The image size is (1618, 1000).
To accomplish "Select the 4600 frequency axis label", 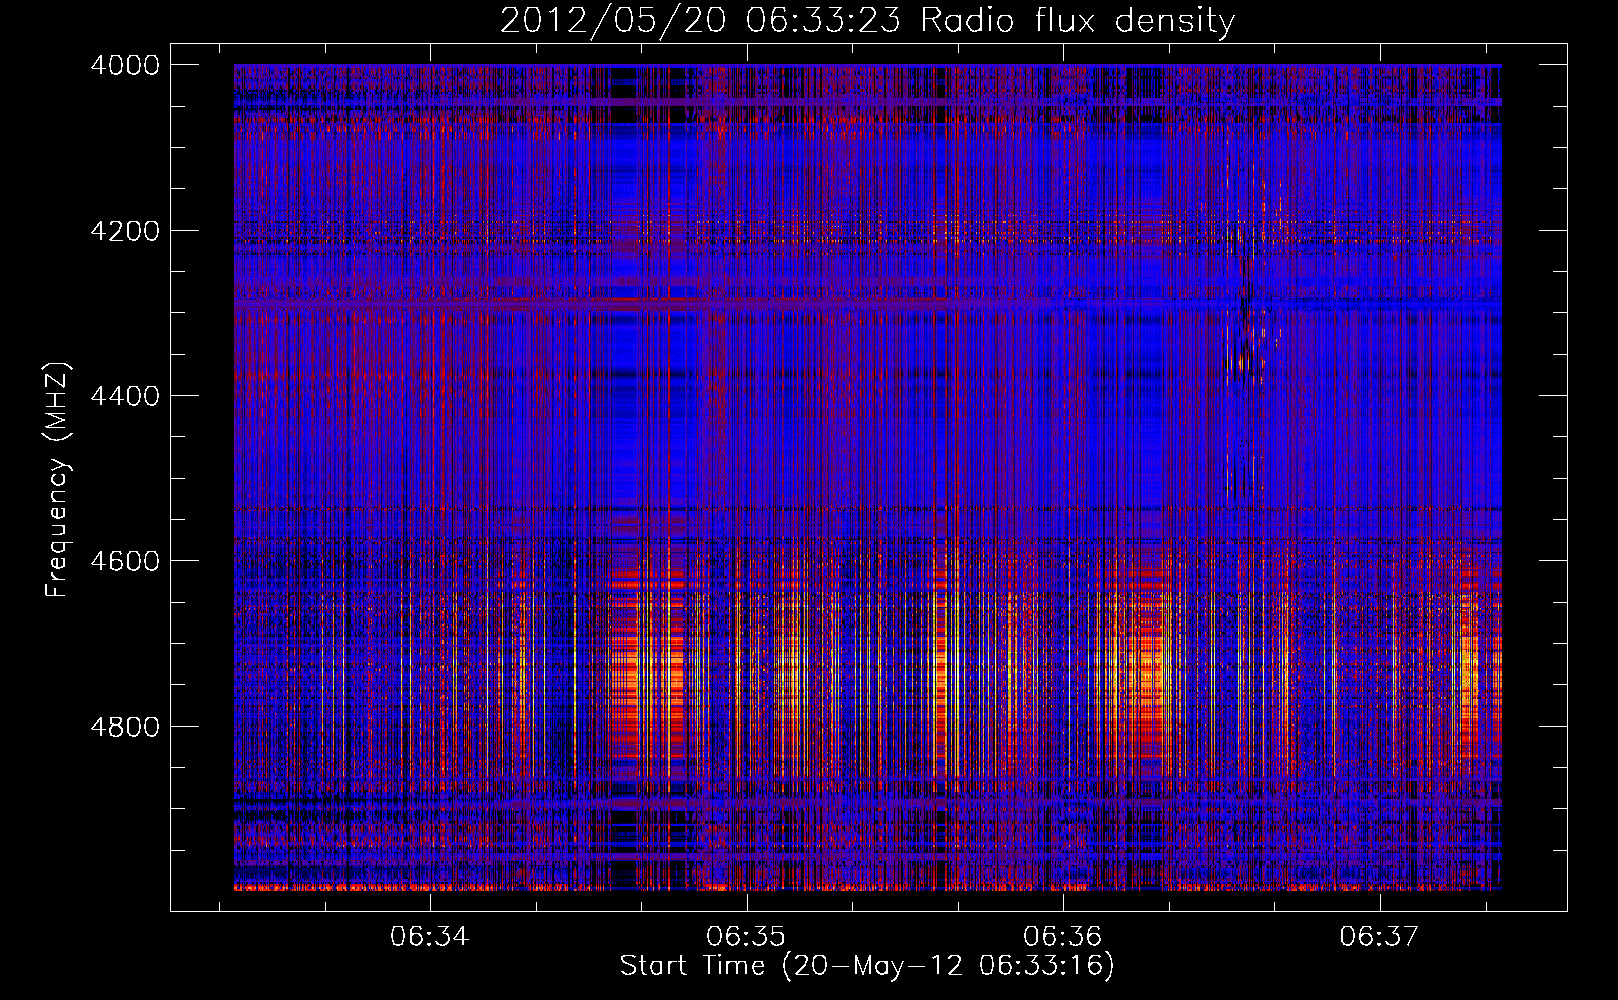I will point(125,561).
